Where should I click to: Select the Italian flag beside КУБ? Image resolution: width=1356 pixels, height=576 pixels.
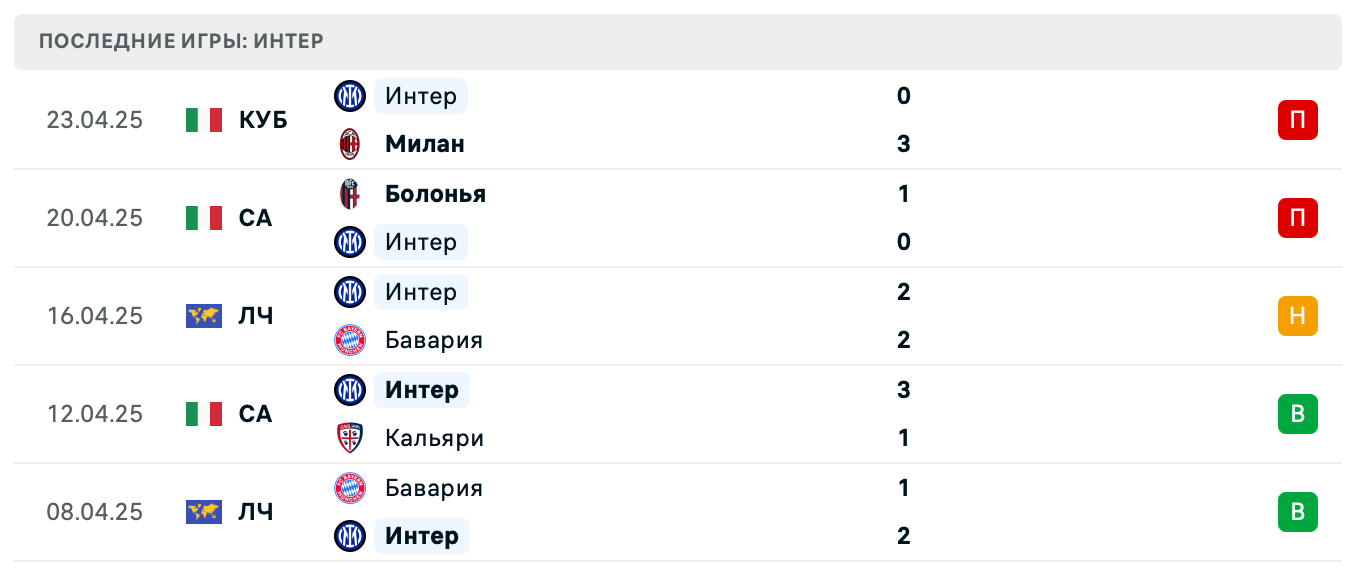point(203,119)
